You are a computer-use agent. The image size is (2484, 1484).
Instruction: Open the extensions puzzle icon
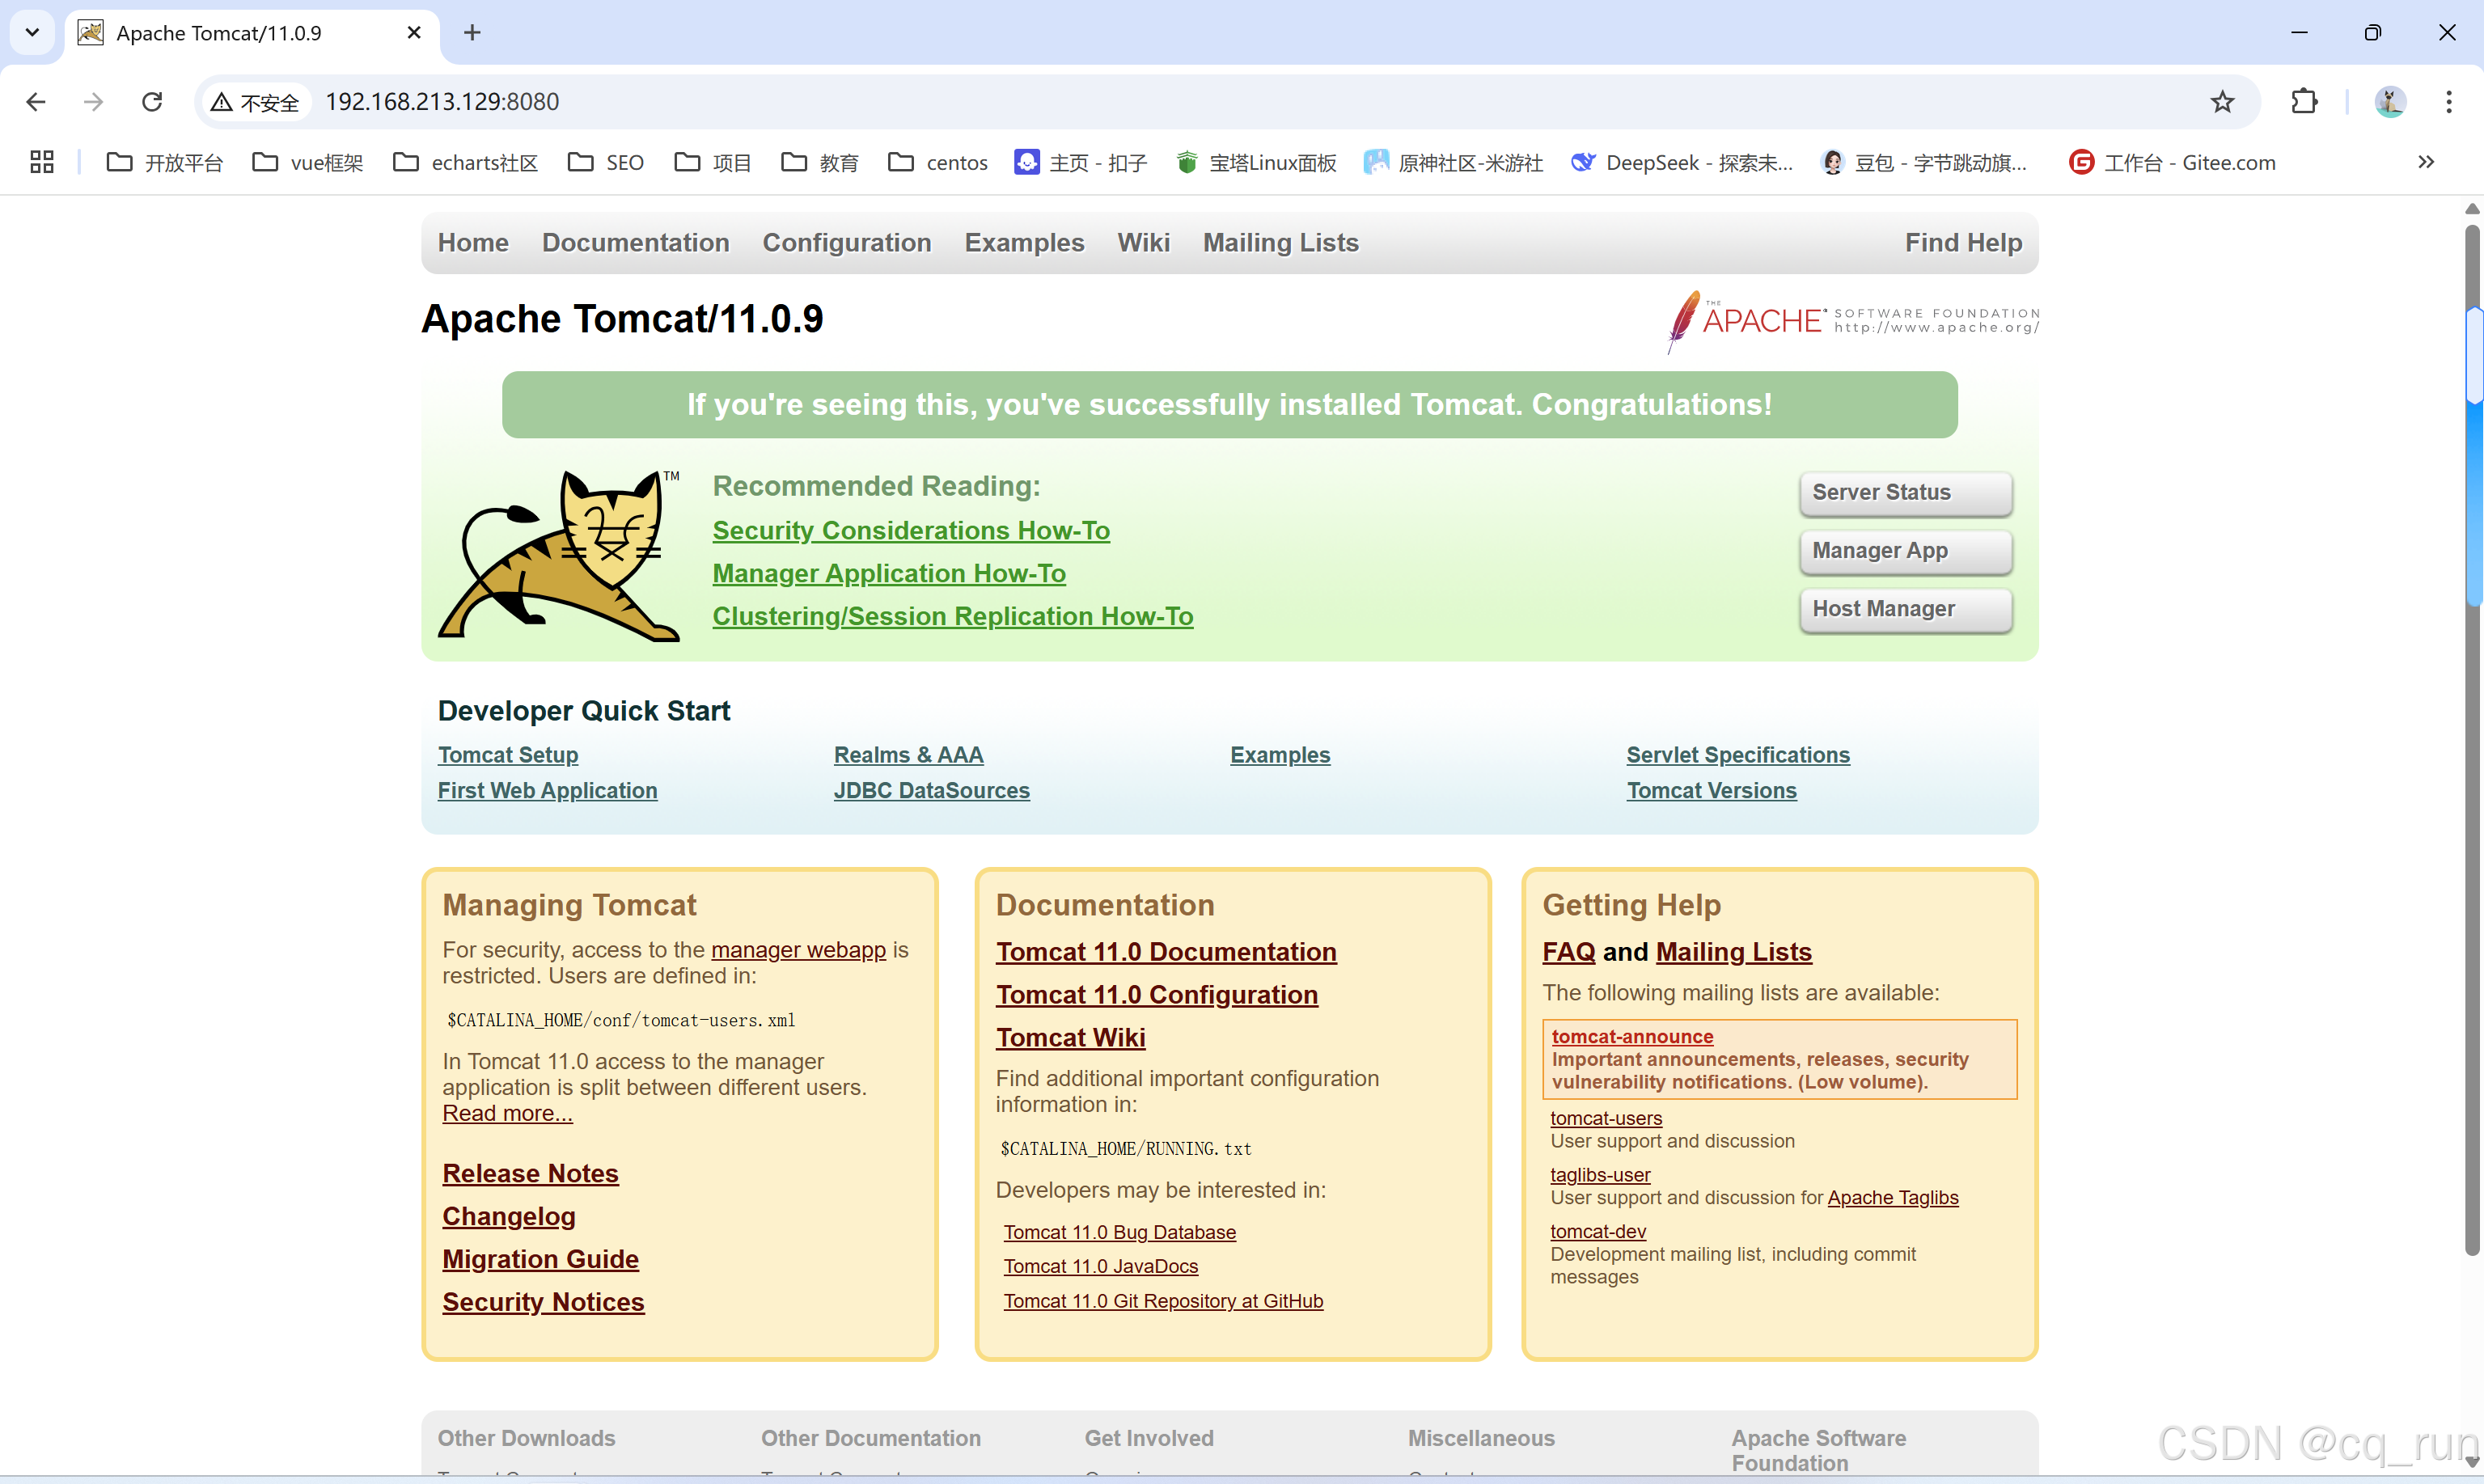click(x=2304, y=102)
